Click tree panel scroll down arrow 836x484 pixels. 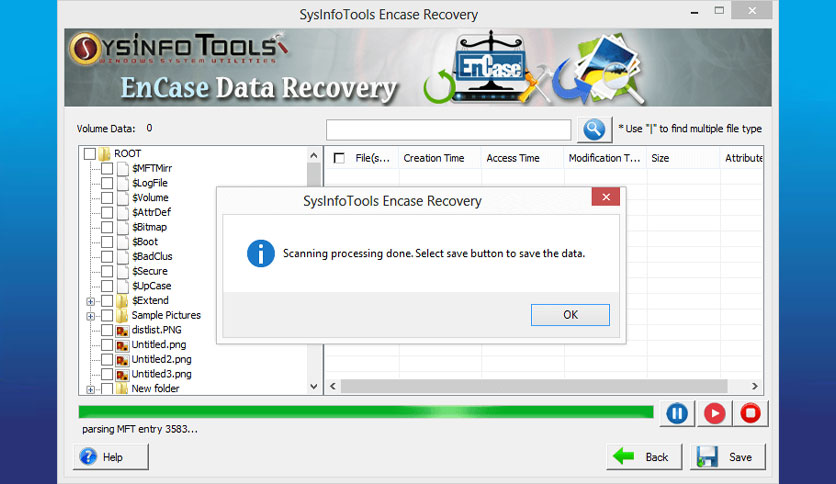click(x=314, y=386)
